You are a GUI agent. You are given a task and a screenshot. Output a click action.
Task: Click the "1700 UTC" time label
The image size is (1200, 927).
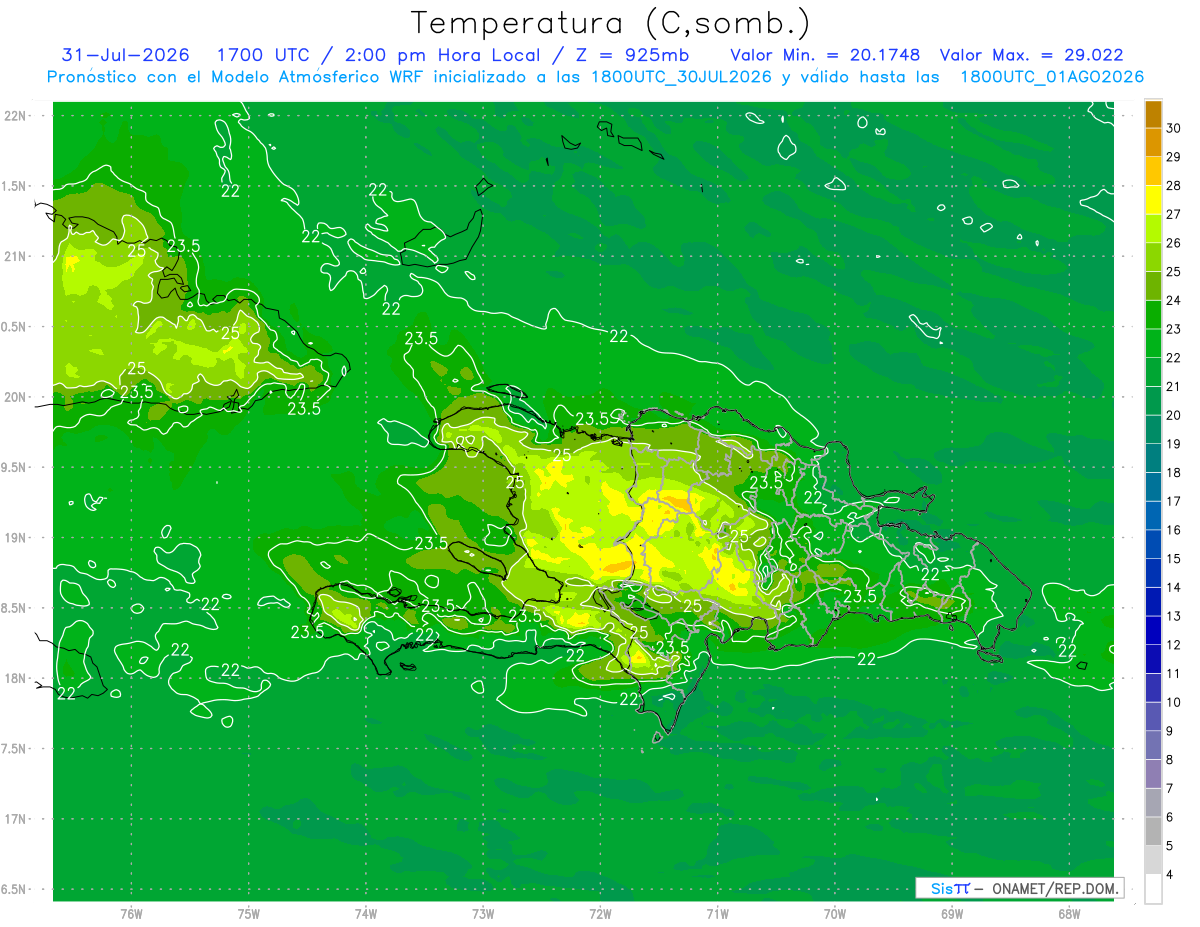click(x=264, y=55)
